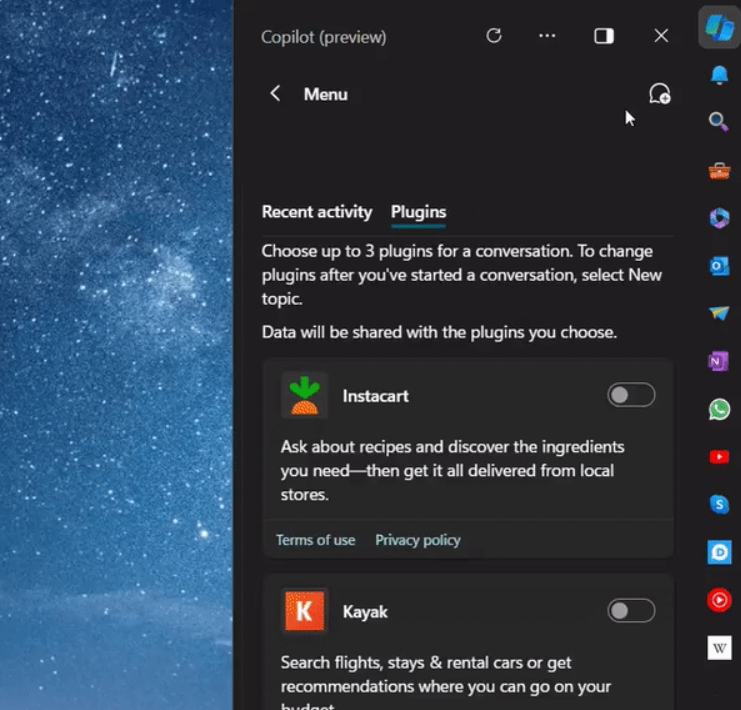The height and width of the screenshot is (710, 741).
Task: Switch to the Recent activity tab
Action: click(x=316, y=212)
